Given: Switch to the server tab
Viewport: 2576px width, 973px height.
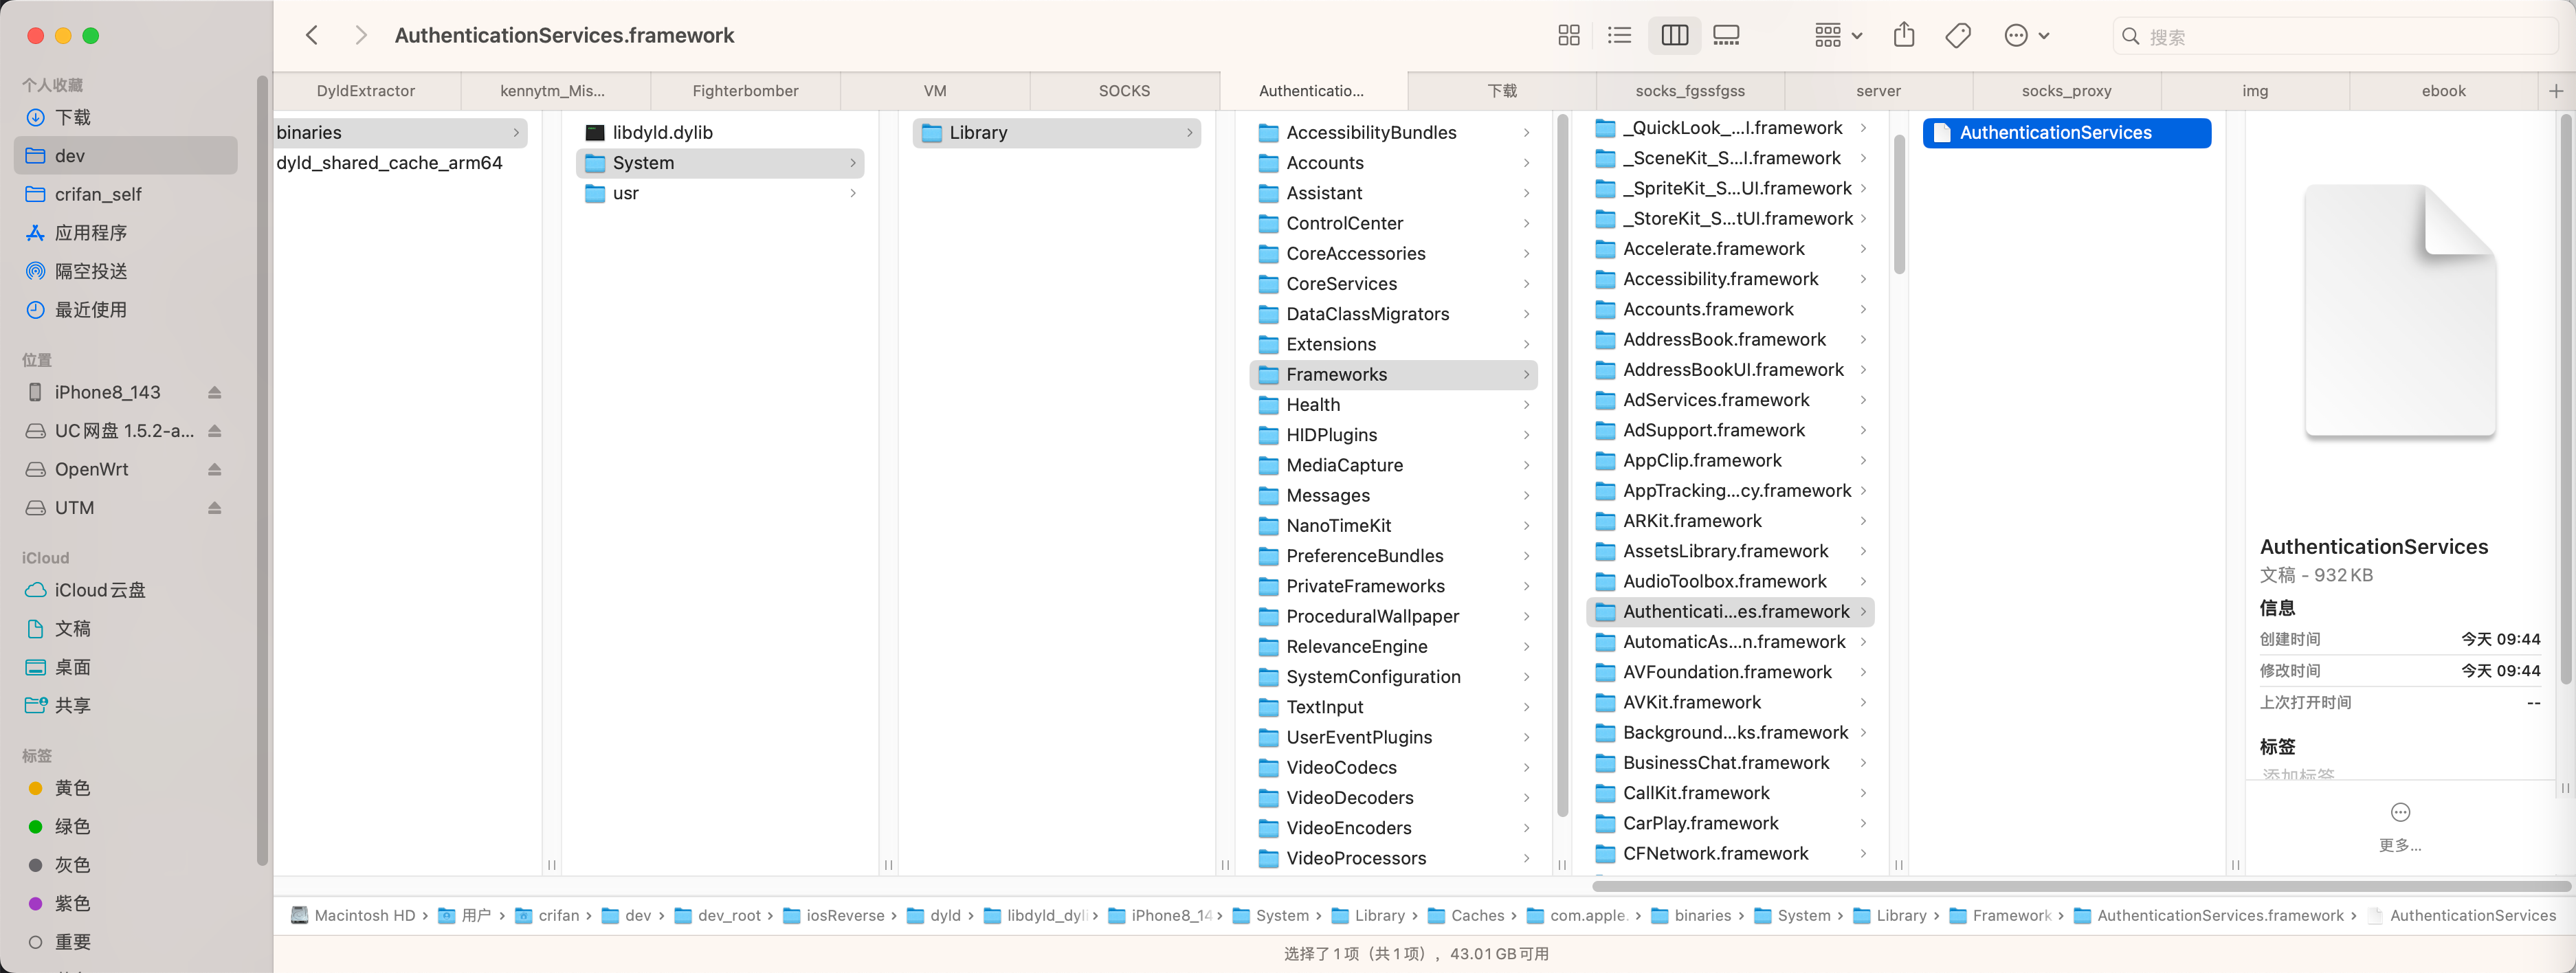Looking at the screenshot, I should click(x=1878, y=91).
